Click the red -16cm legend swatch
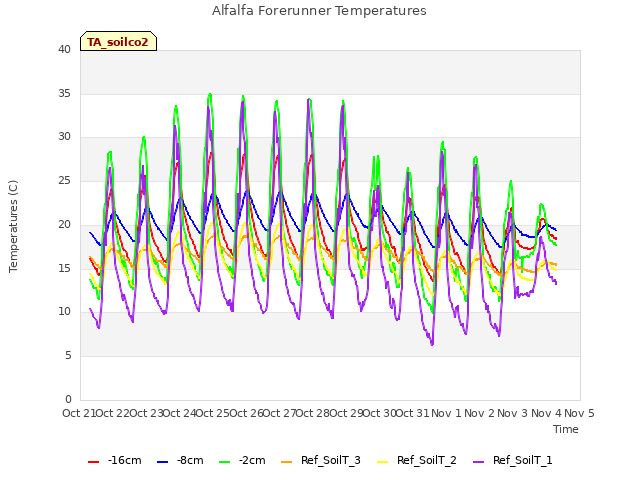The image size is (640, 480). (x=93, y=462)
